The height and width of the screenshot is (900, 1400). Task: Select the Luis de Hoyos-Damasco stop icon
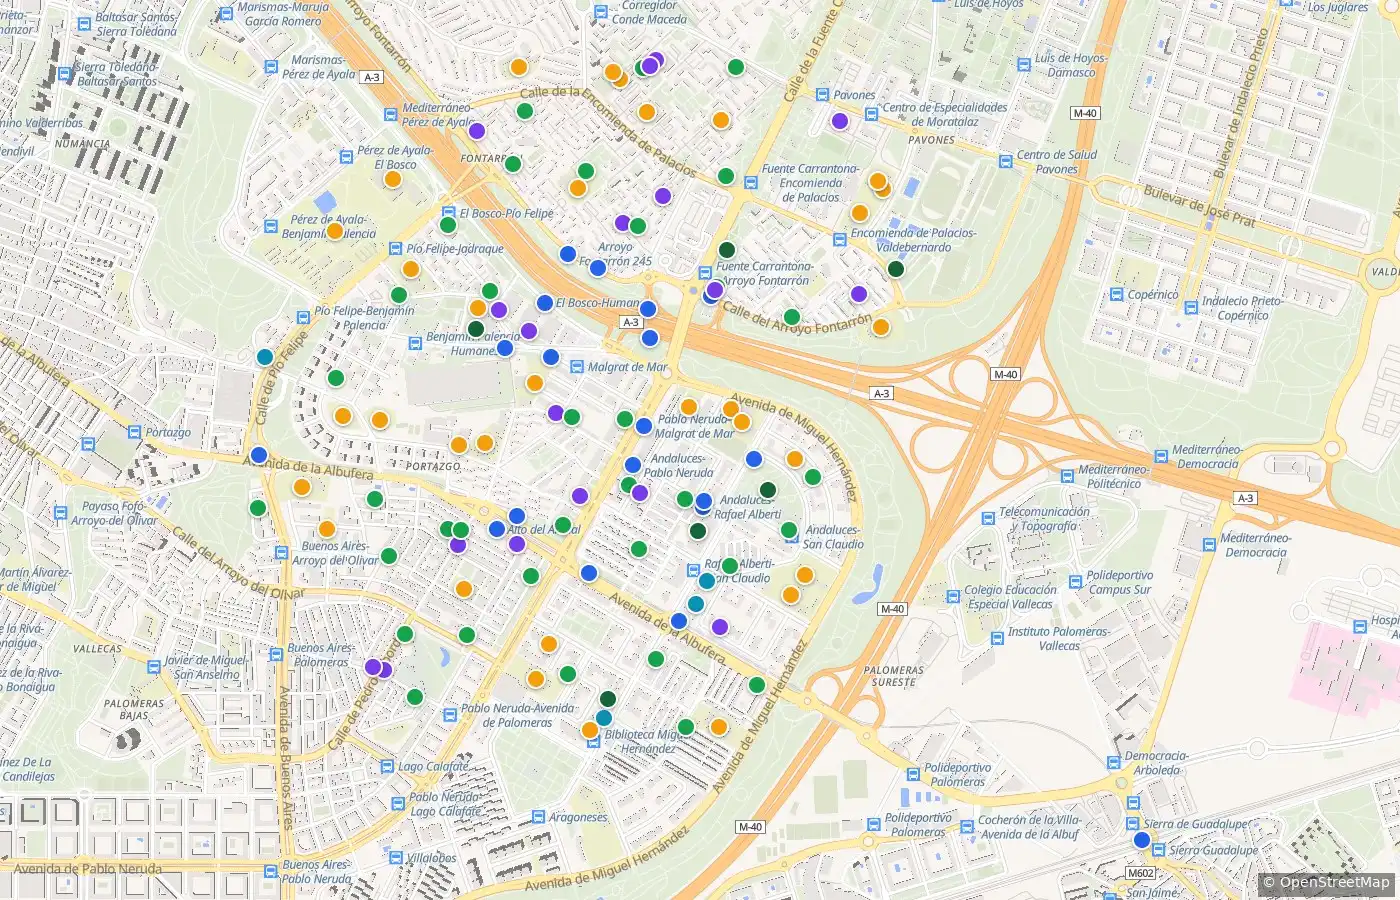pos(1023,65)
